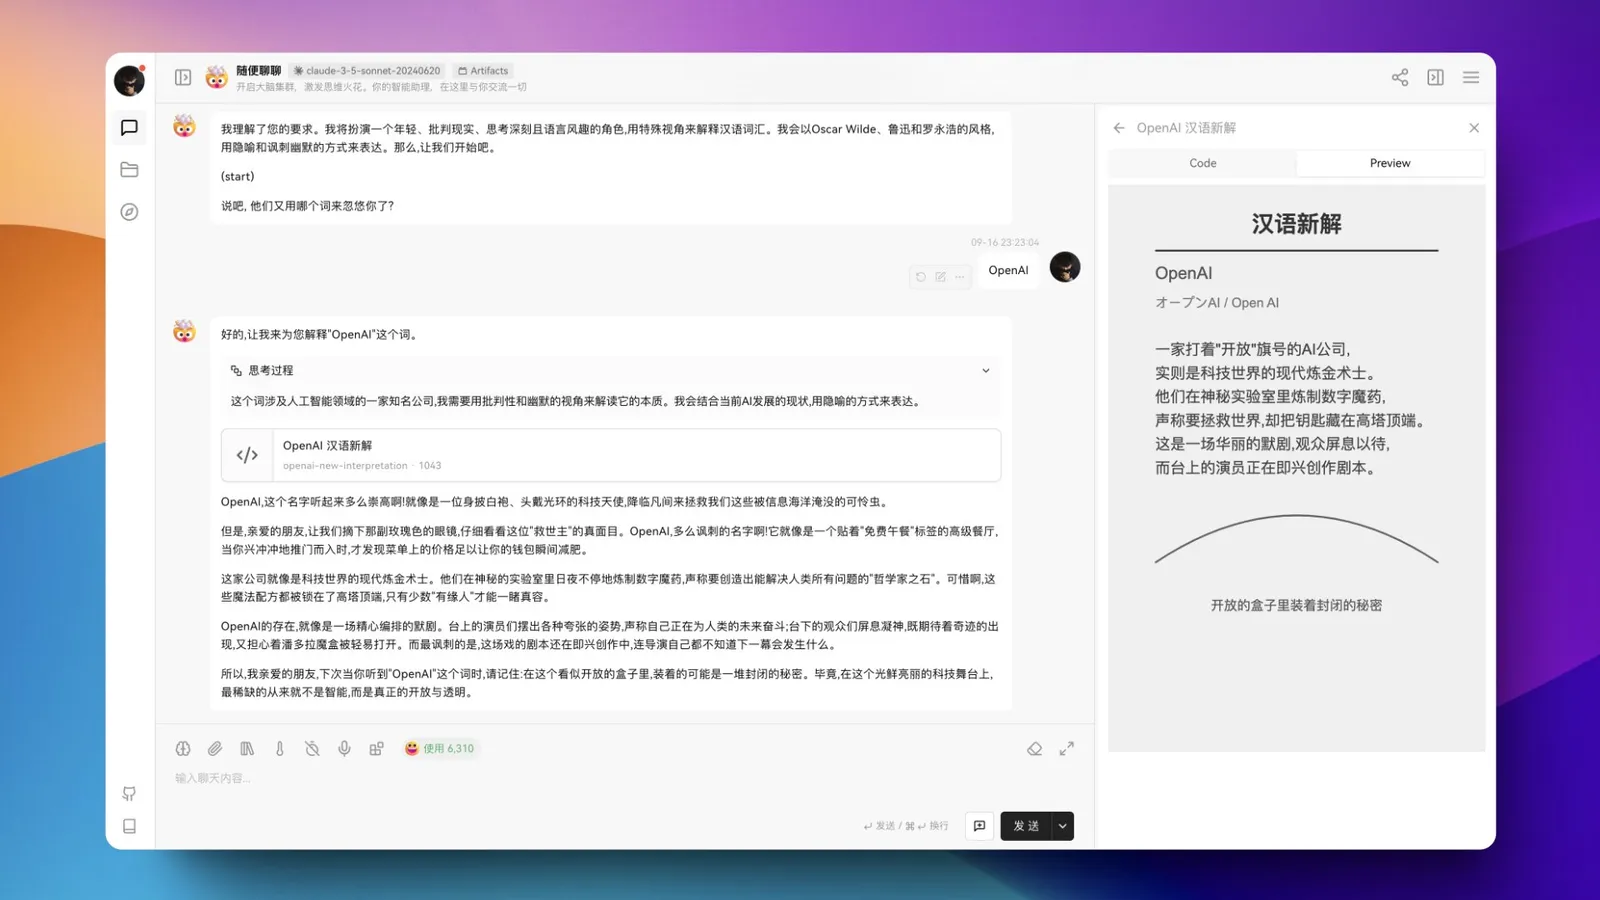The height and width of the screenshot is (900, 1600).
Task: Click the 09-16 23:23:04 message timestamp
Action: tap(1005, 242)
